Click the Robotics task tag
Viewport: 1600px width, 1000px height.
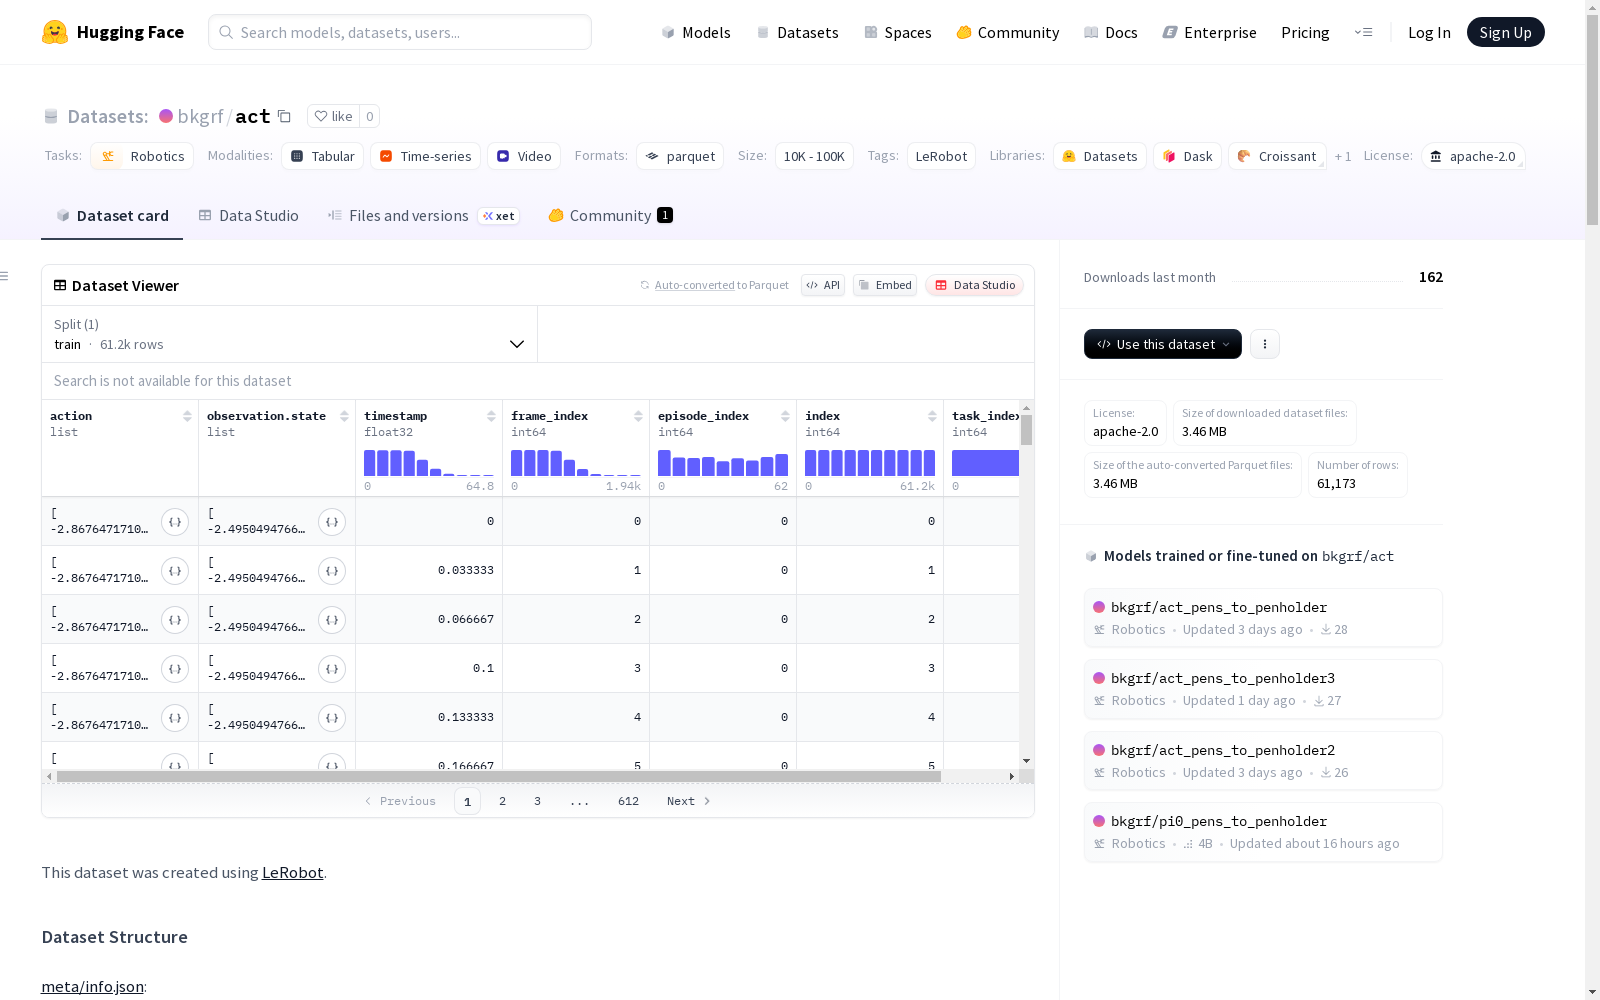pos(144,156)
